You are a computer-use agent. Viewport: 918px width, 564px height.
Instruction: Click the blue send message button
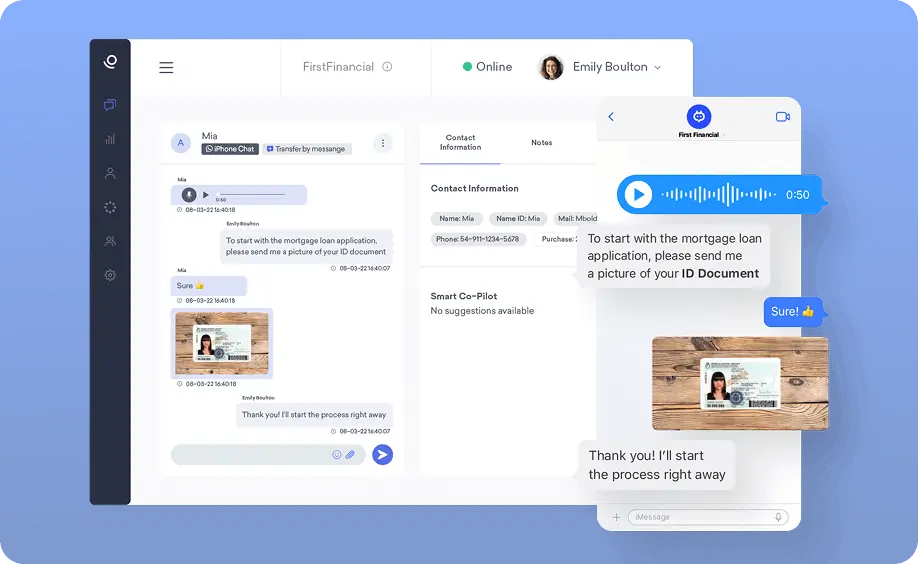[382, 455]
